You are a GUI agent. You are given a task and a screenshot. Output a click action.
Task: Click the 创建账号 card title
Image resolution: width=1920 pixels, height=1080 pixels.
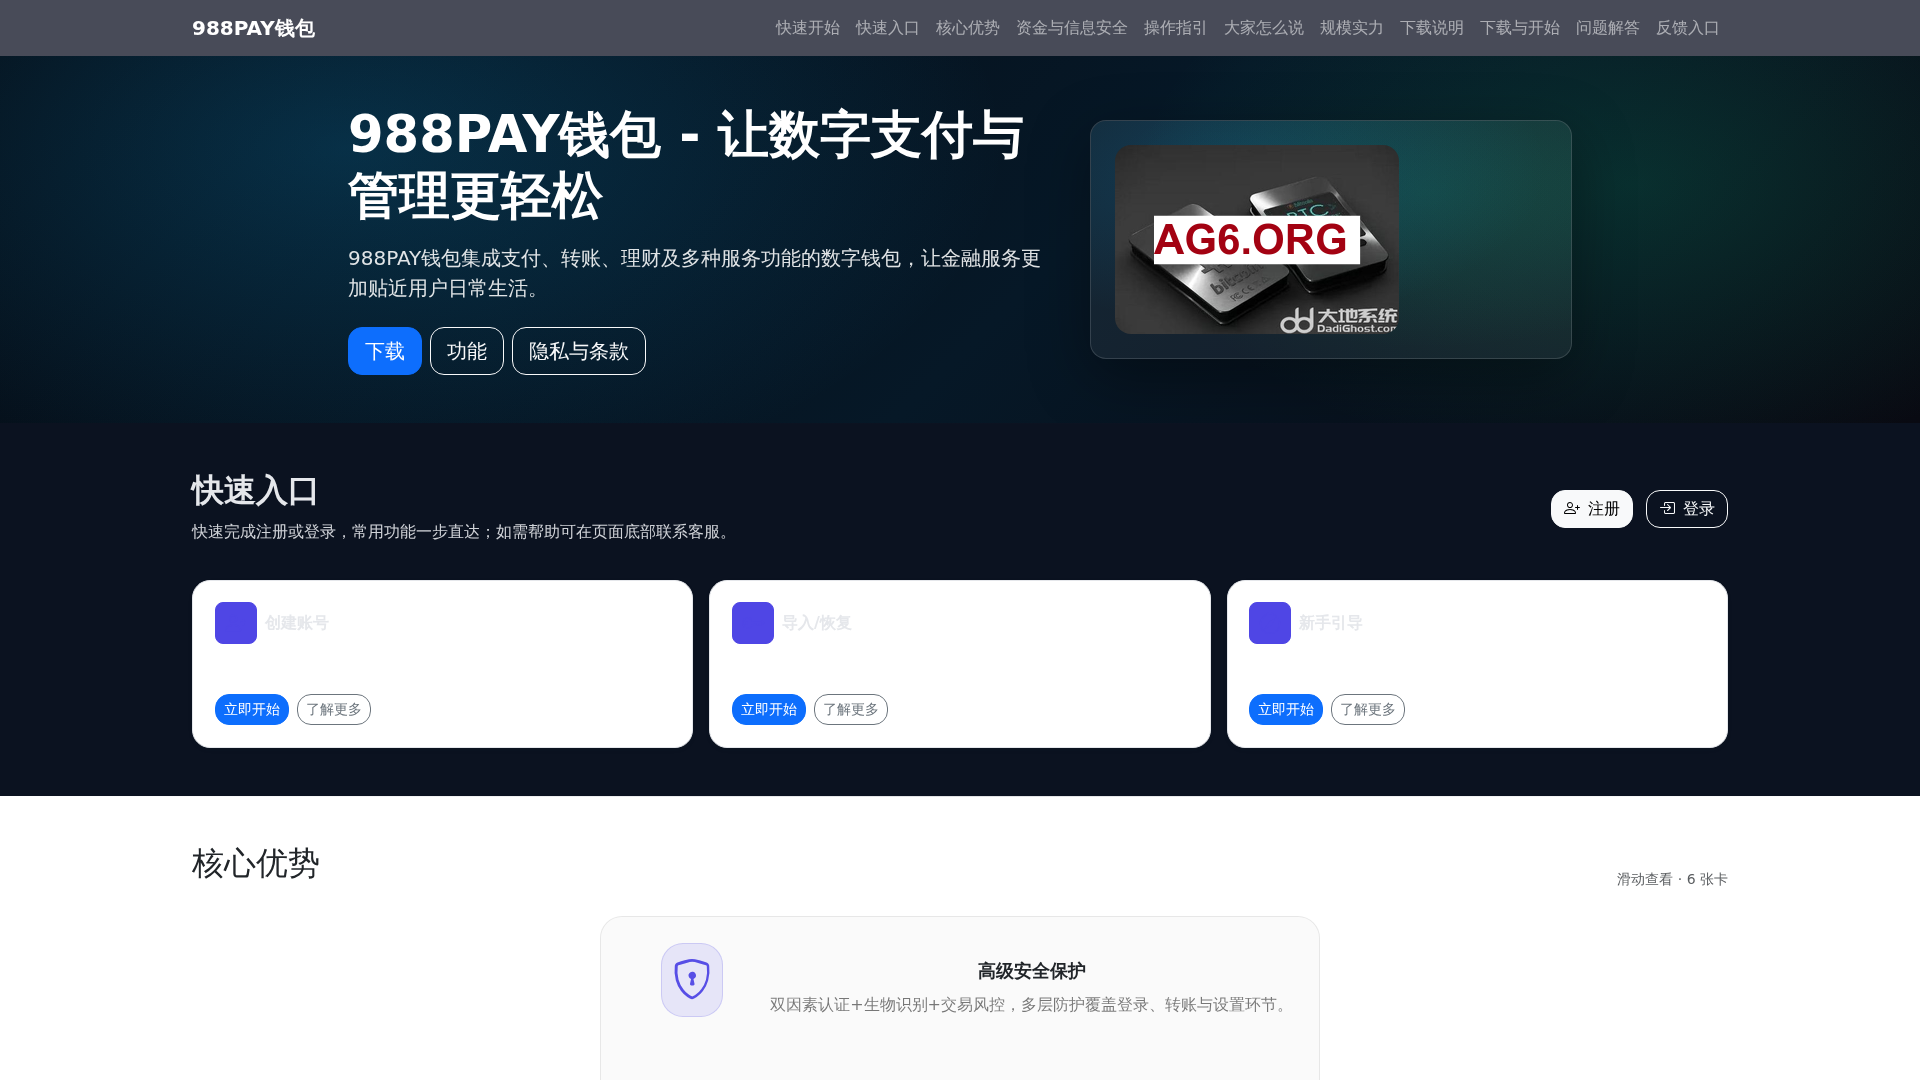tap(297, 623)
